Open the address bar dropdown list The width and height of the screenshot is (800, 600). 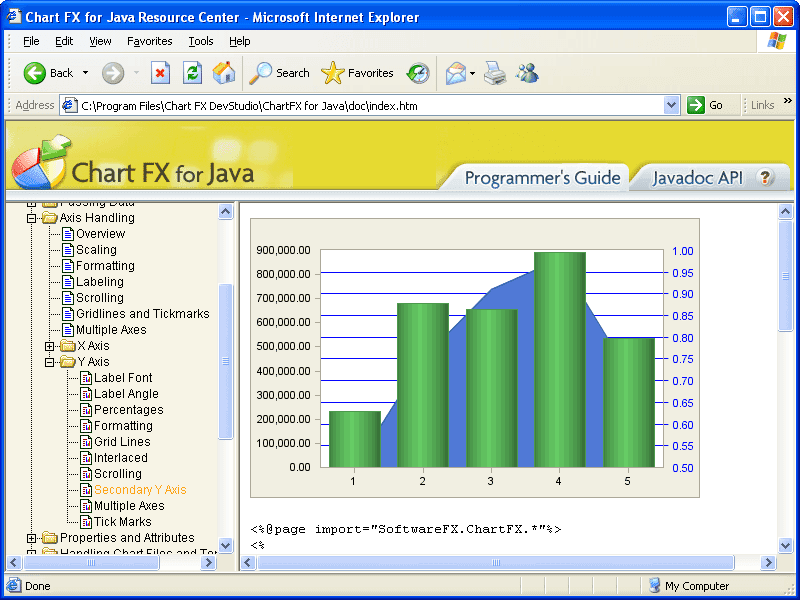point(671,105)
